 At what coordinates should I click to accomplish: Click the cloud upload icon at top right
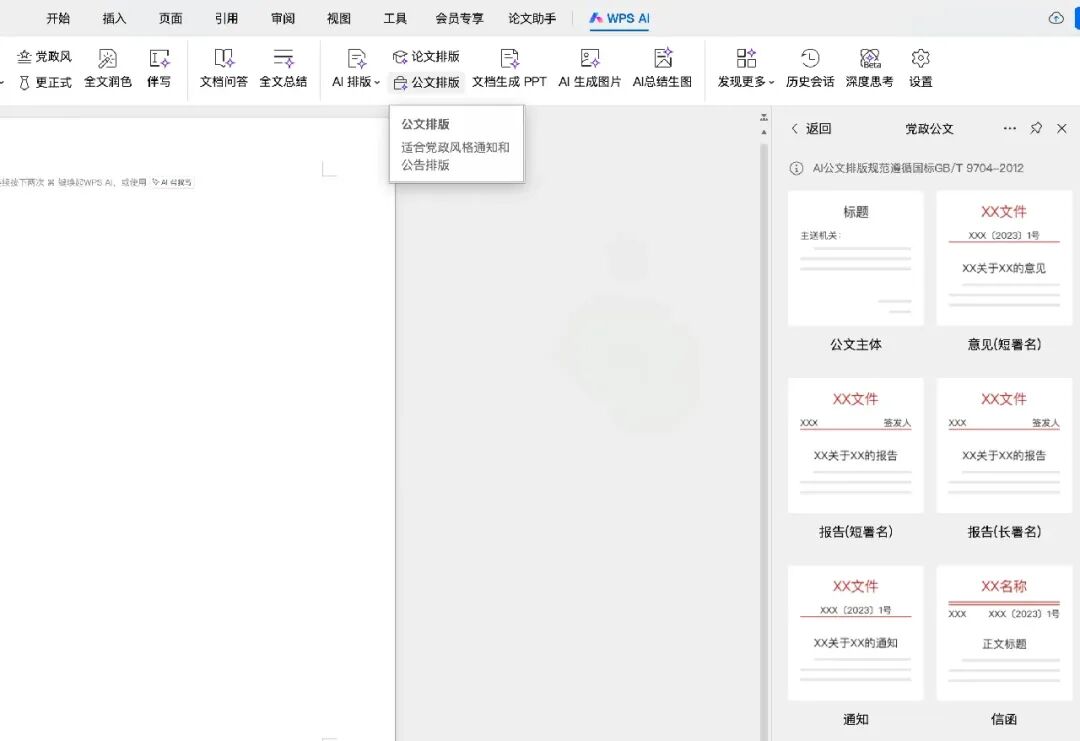tap(1056, 19)
